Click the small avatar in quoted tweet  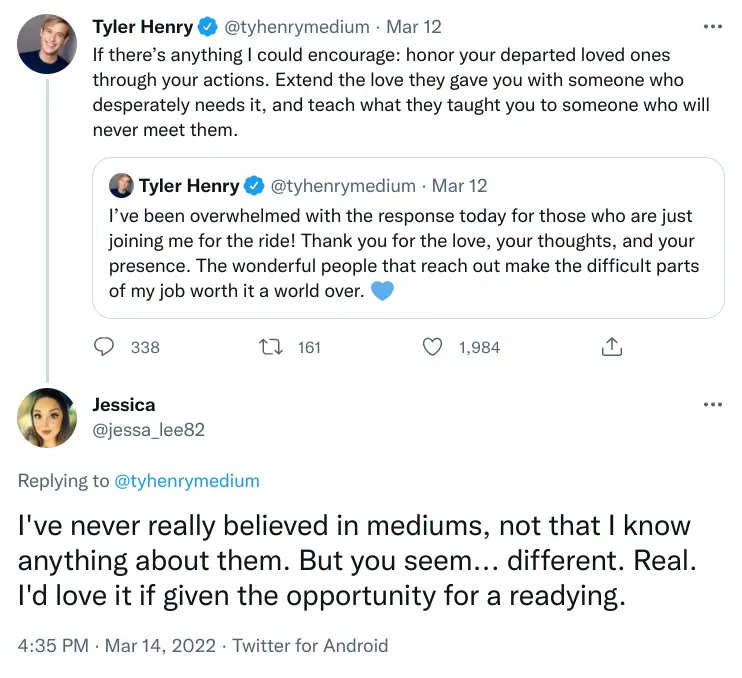[x=121, y=185]
